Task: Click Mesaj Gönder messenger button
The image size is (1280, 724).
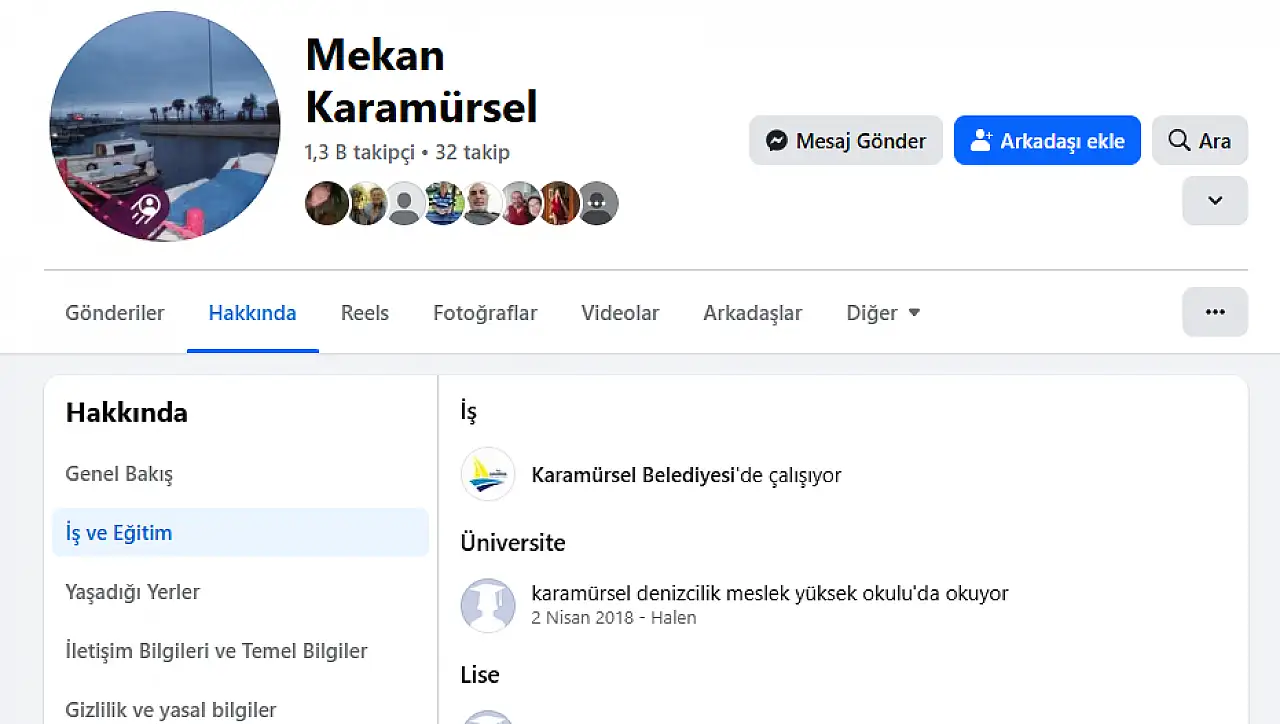Action: pyautogui.click(x=846, y=141)
